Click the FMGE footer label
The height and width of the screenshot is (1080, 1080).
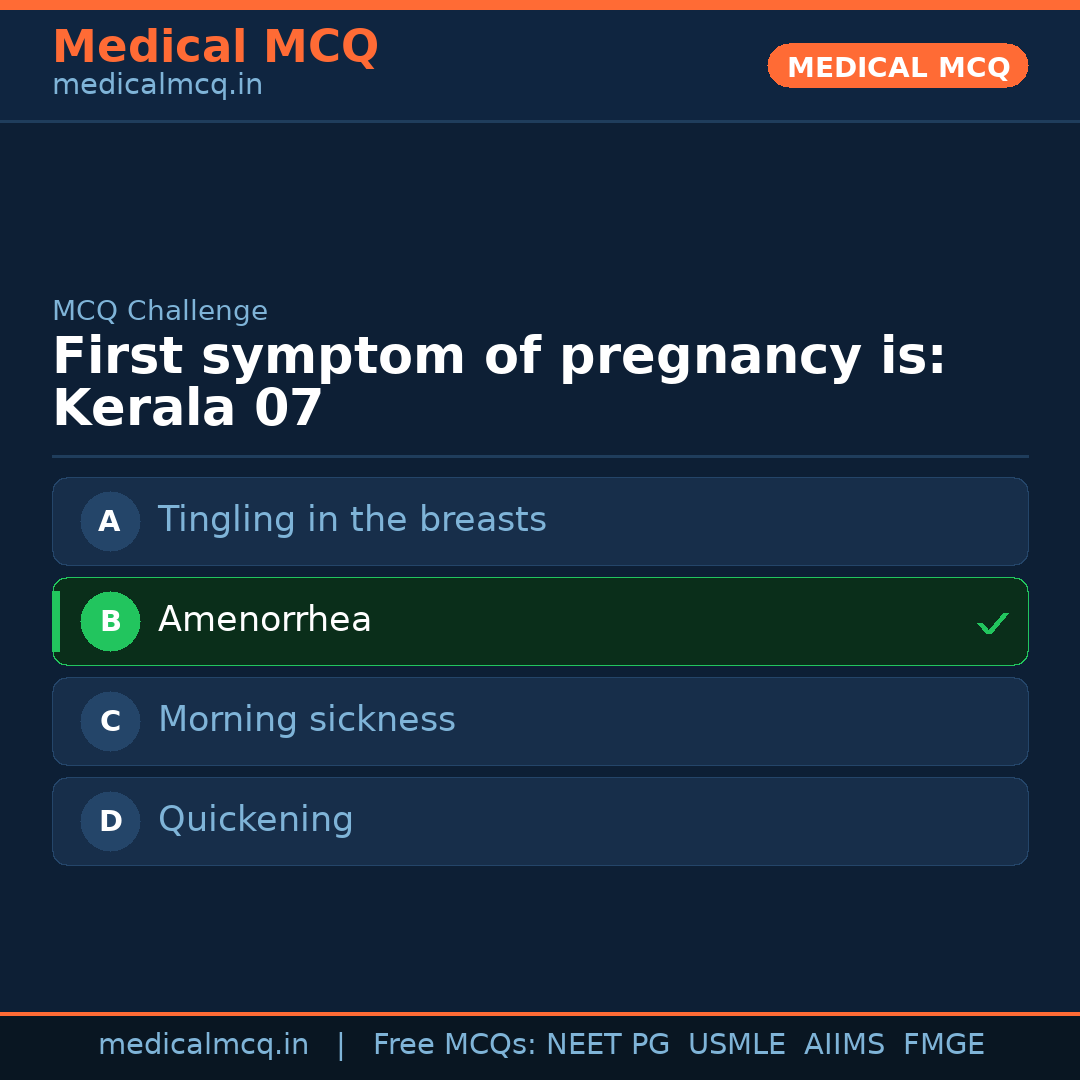(x=943, y=1044)
